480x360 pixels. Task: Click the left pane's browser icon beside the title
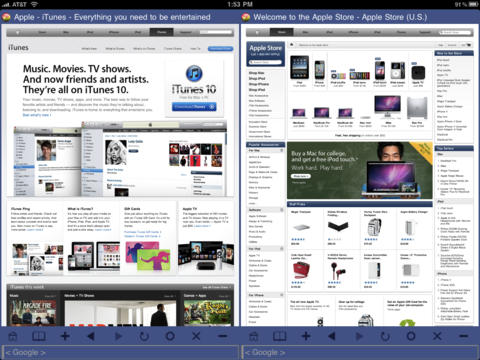tap(6, 17)
